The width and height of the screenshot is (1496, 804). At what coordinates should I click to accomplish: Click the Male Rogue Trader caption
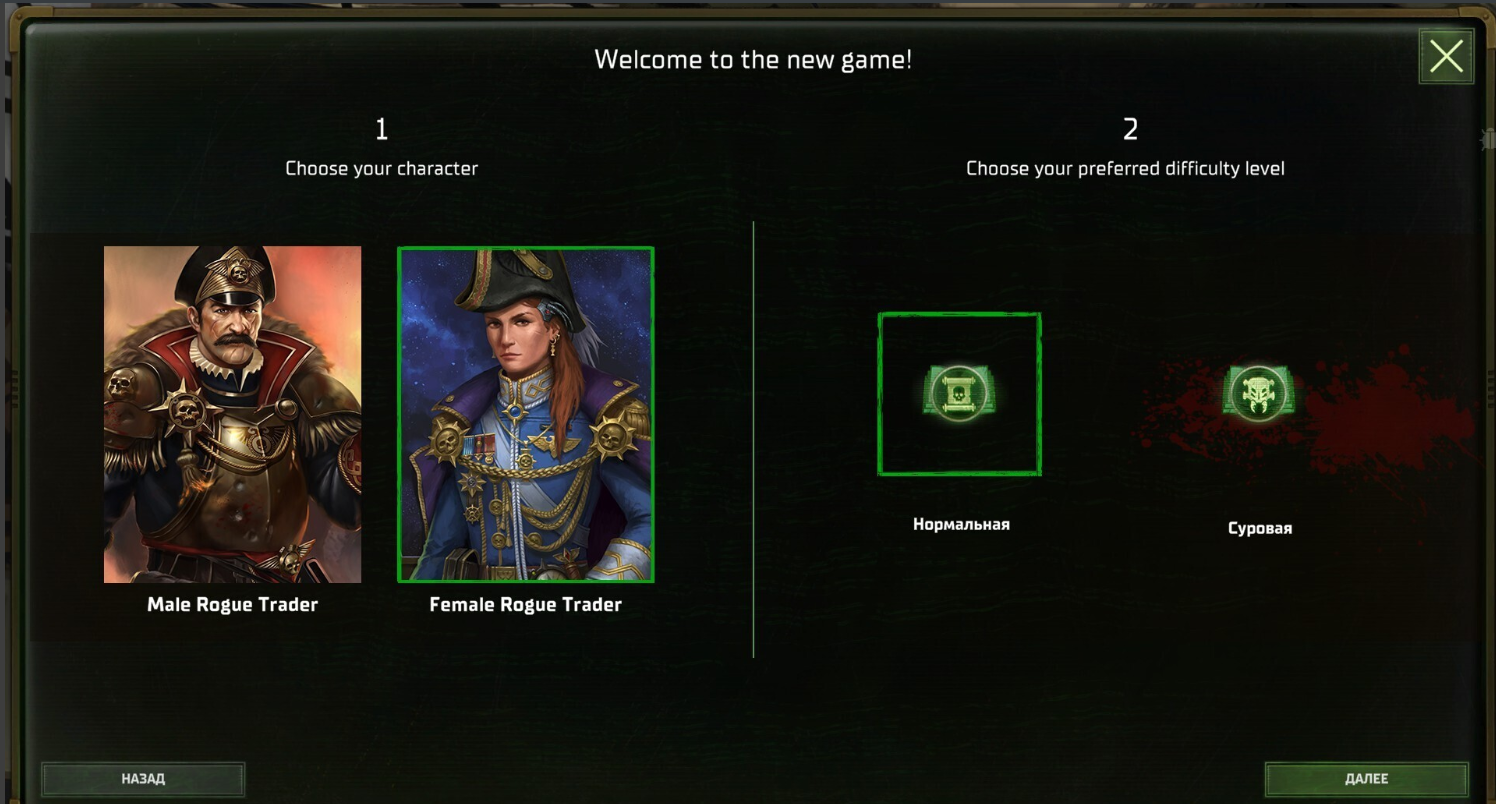(232, 604)
